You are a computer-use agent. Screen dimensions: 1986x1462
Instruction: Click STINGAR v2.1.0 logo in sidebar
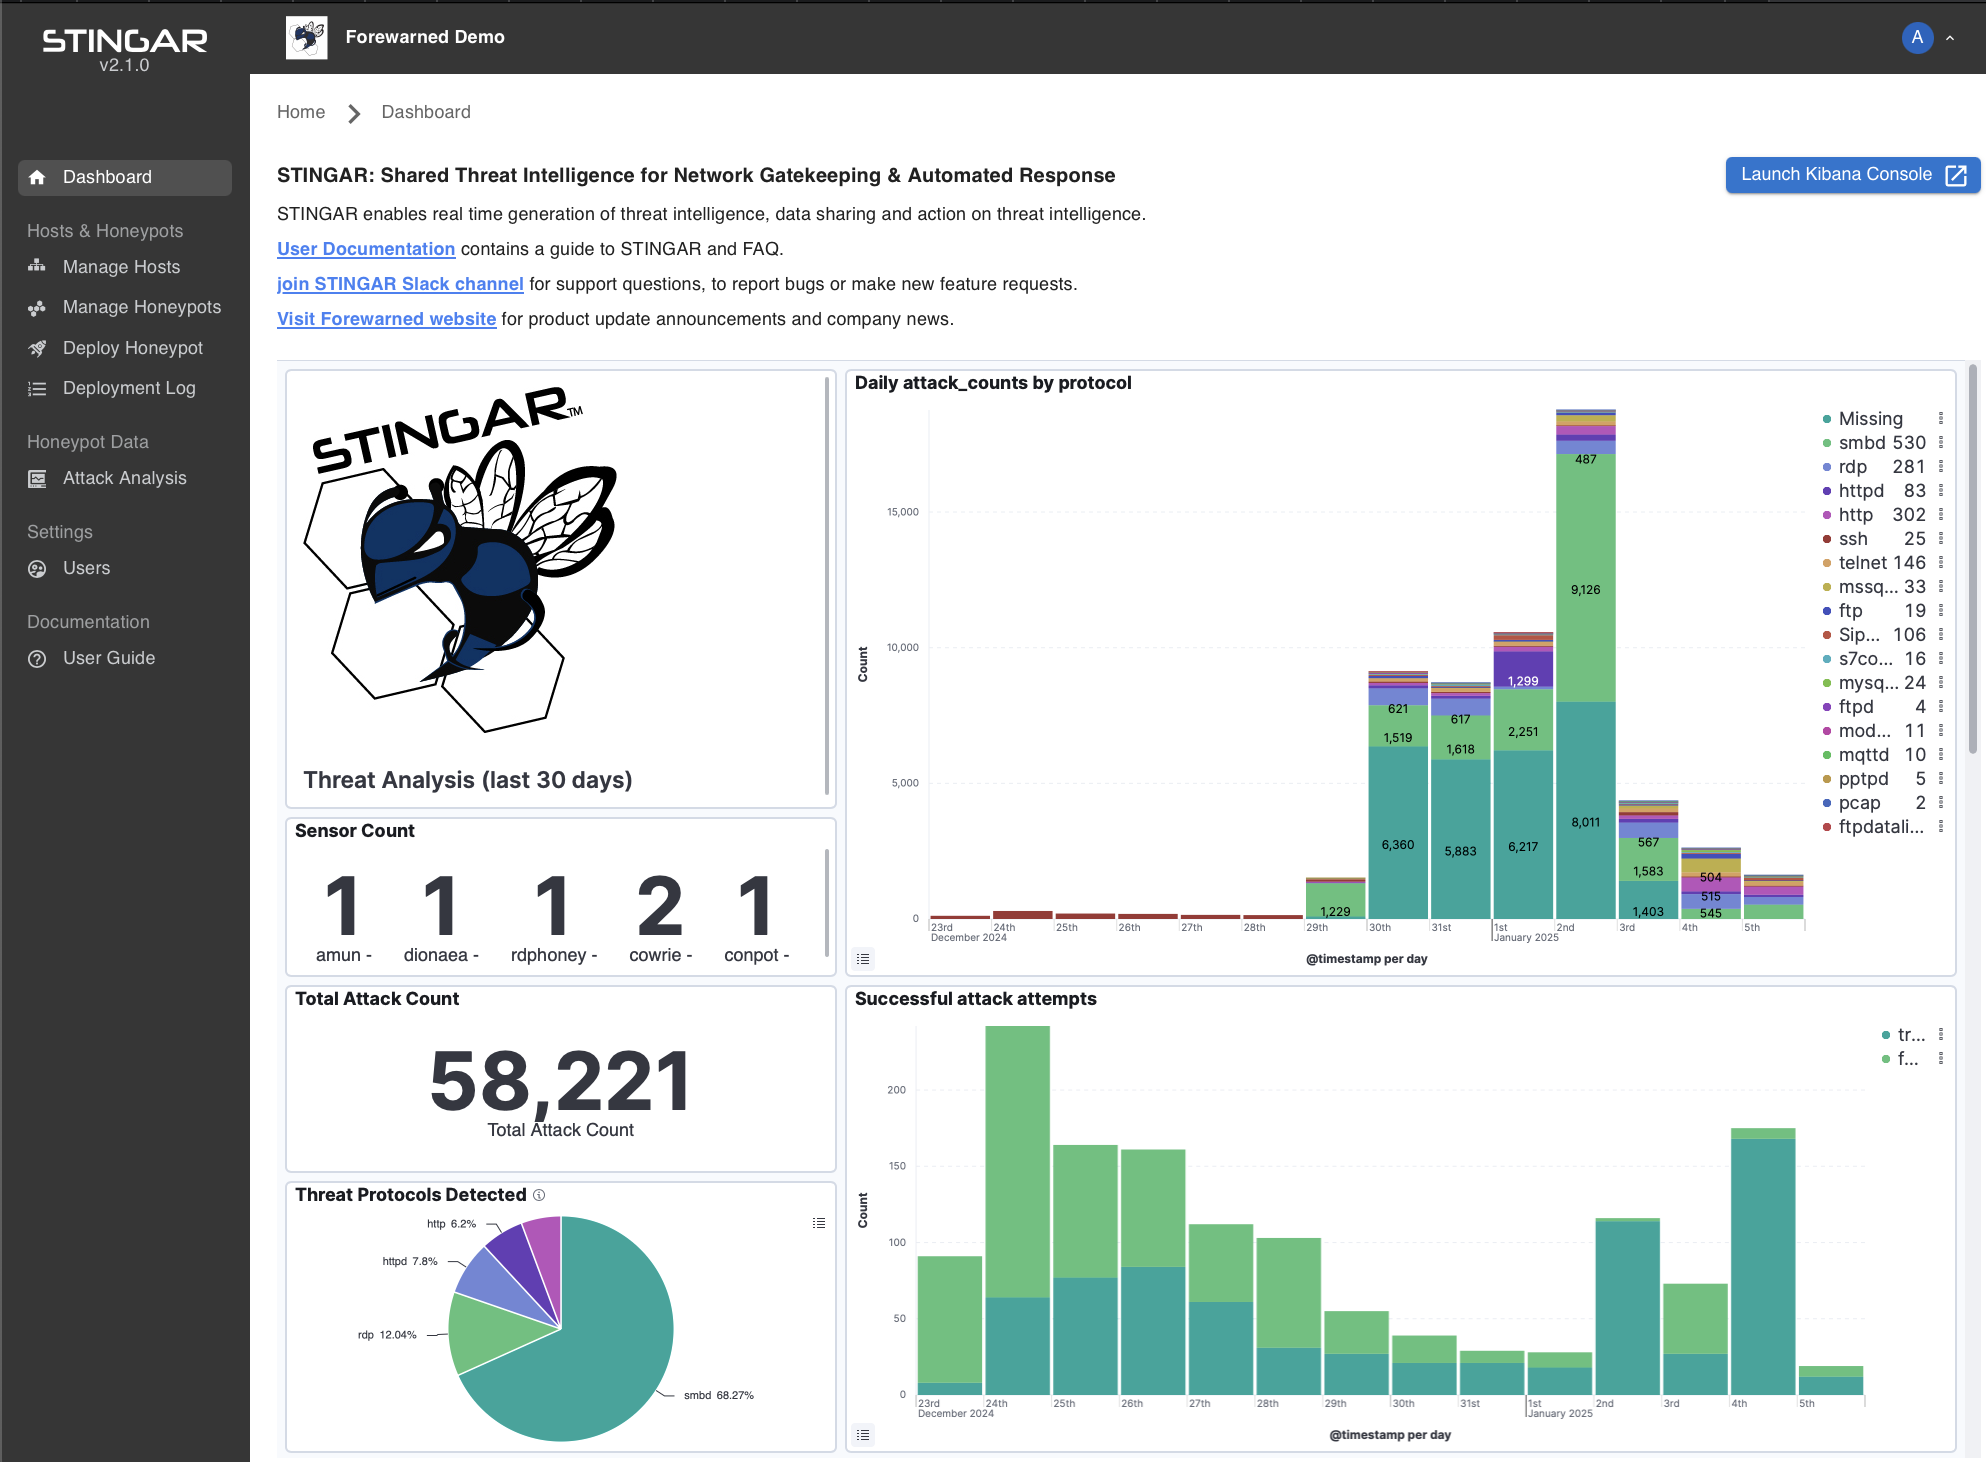click(124, 50)
